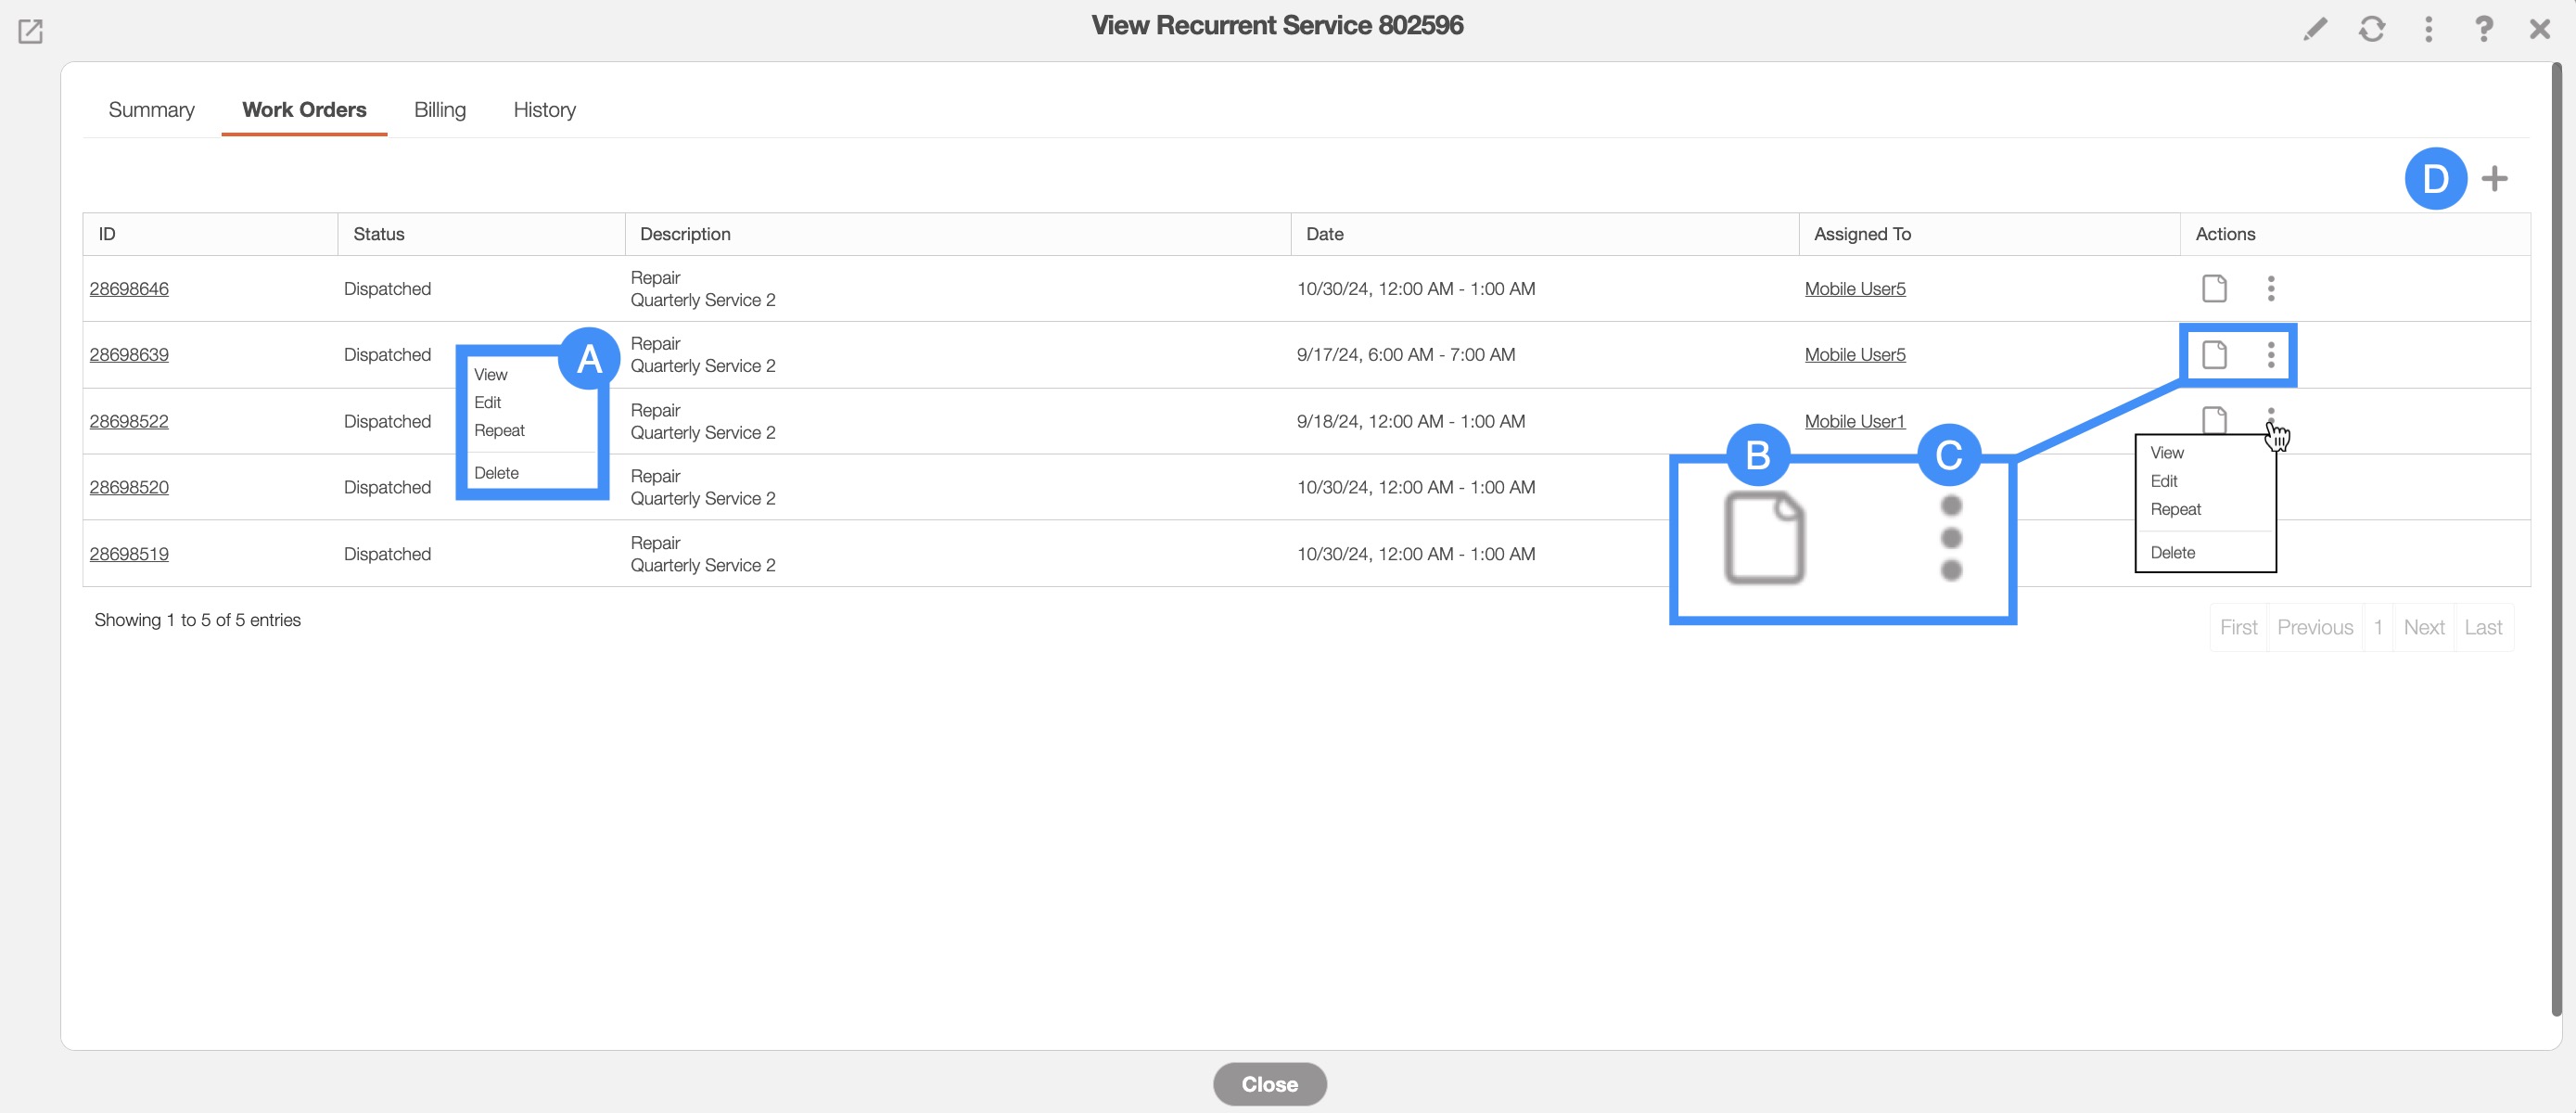This screenshot has height=1113, width=2576.
Task: Click the pencil edit icon in header
Action: pos(2315,29)
